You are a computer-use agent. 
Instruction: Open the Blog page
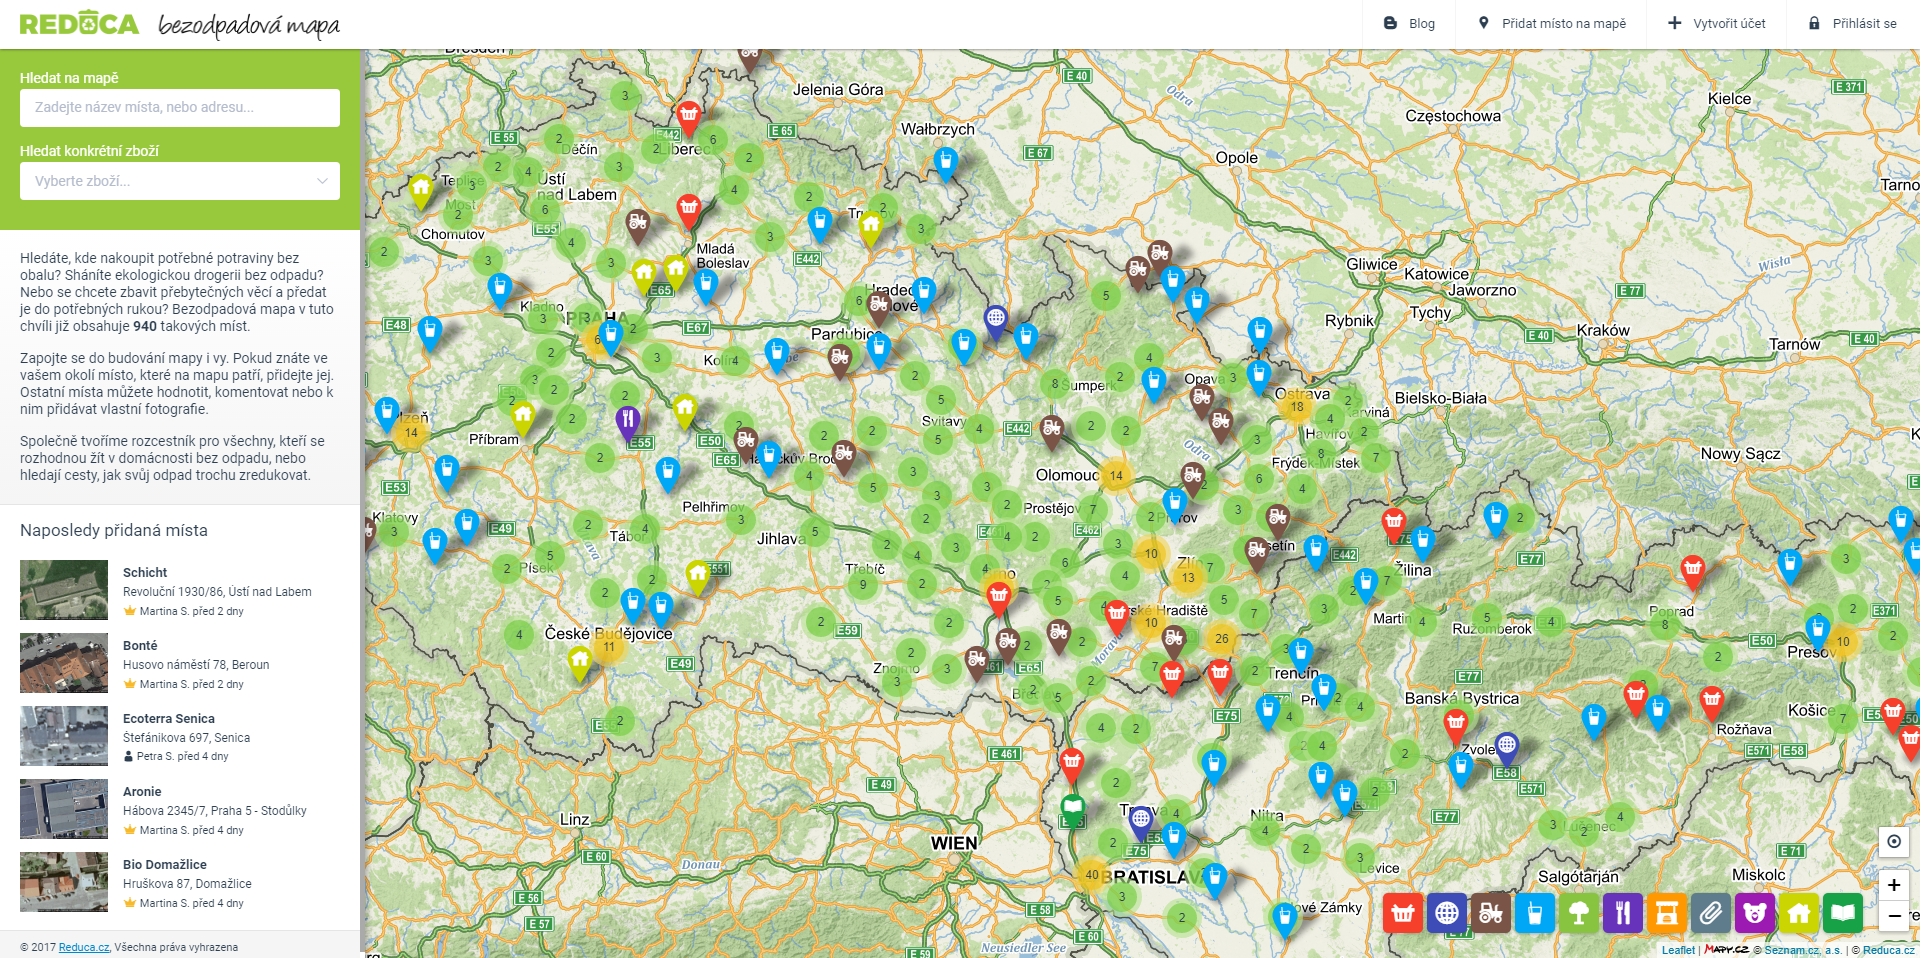tap(1409, 23)
